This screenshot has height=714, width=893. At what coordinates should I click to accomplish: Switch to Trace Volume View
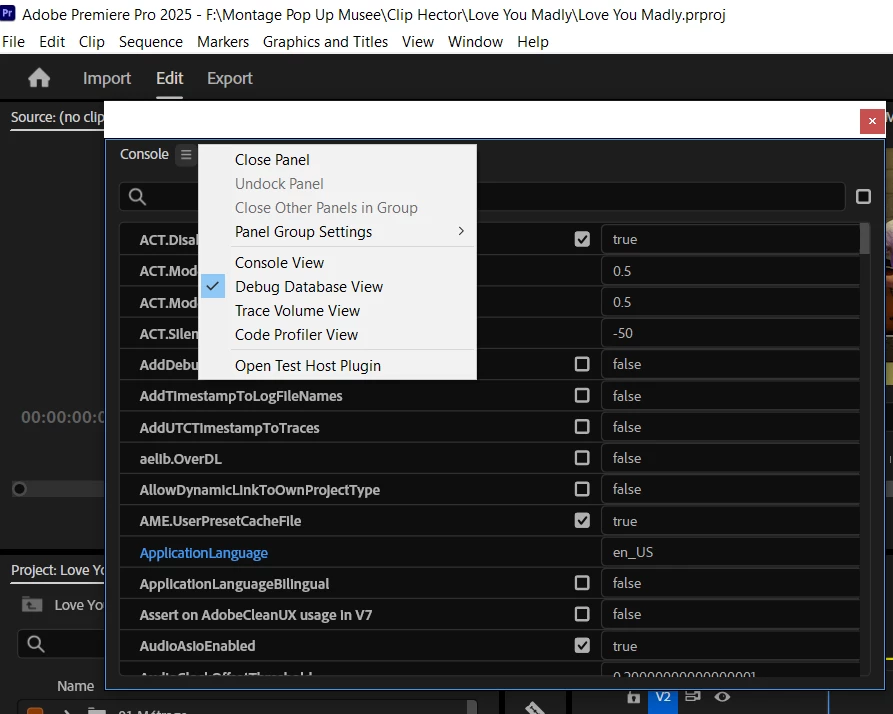(297, 311)
